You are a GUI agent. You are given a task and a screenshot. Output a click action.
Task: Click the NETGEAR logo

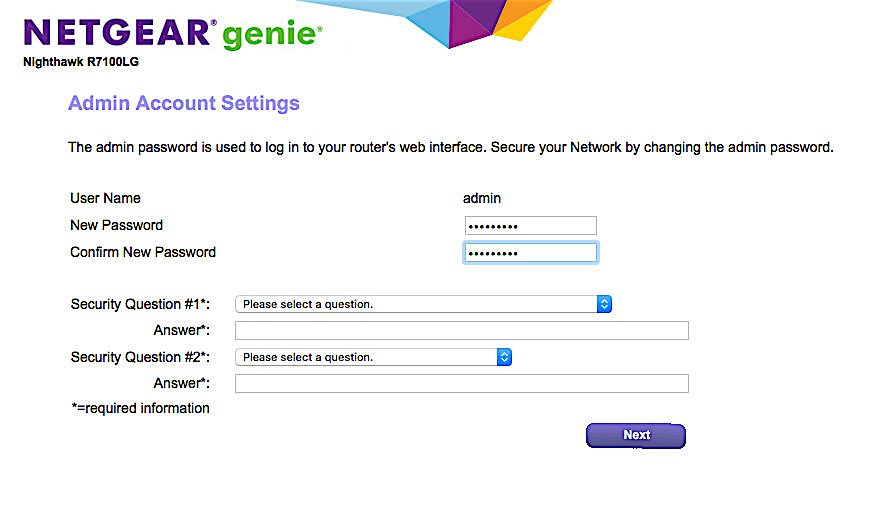tap(118, 33)
